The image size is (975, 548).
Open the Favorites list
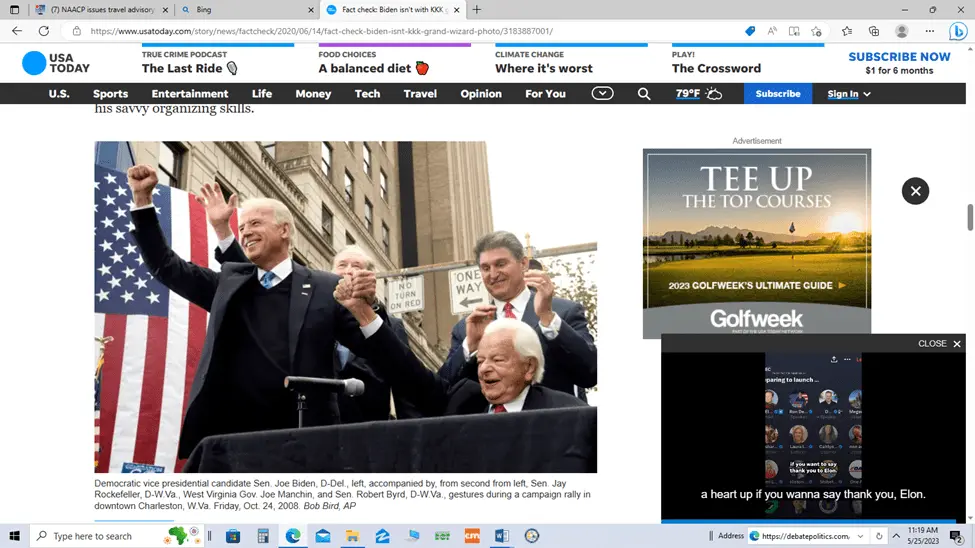point(847,31)
